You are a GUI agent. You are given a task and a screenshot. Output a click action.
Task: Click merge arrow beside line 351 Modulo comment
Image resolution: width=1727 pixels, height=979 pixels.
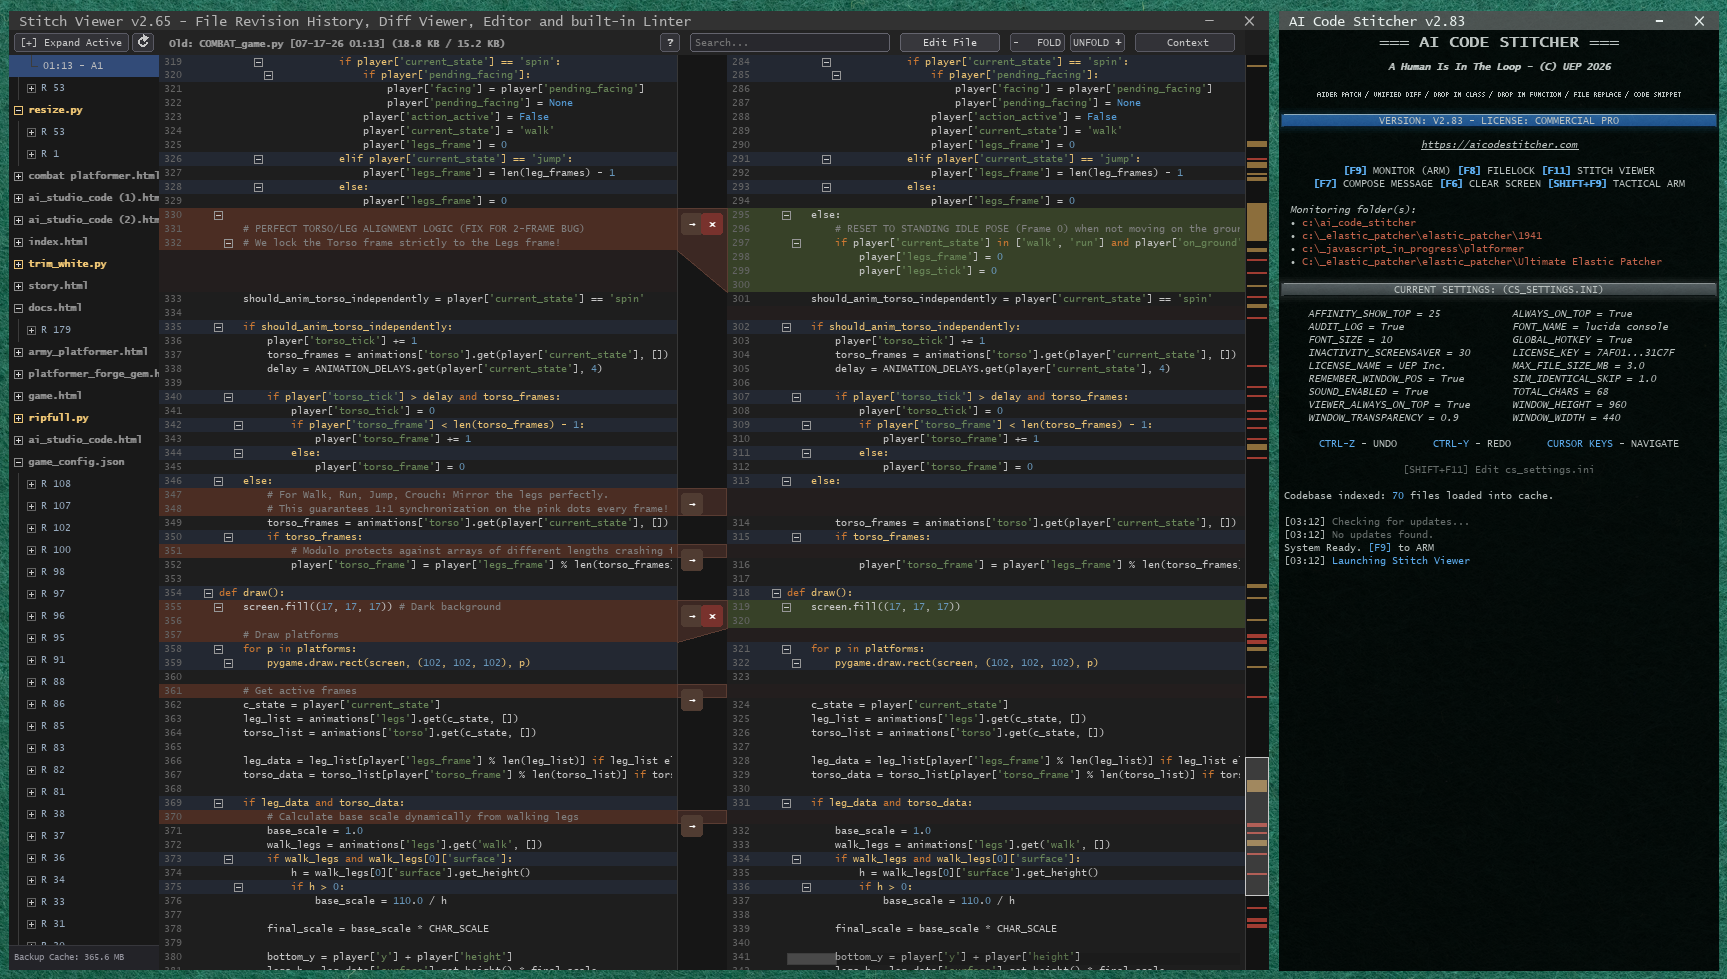point(692,560)
